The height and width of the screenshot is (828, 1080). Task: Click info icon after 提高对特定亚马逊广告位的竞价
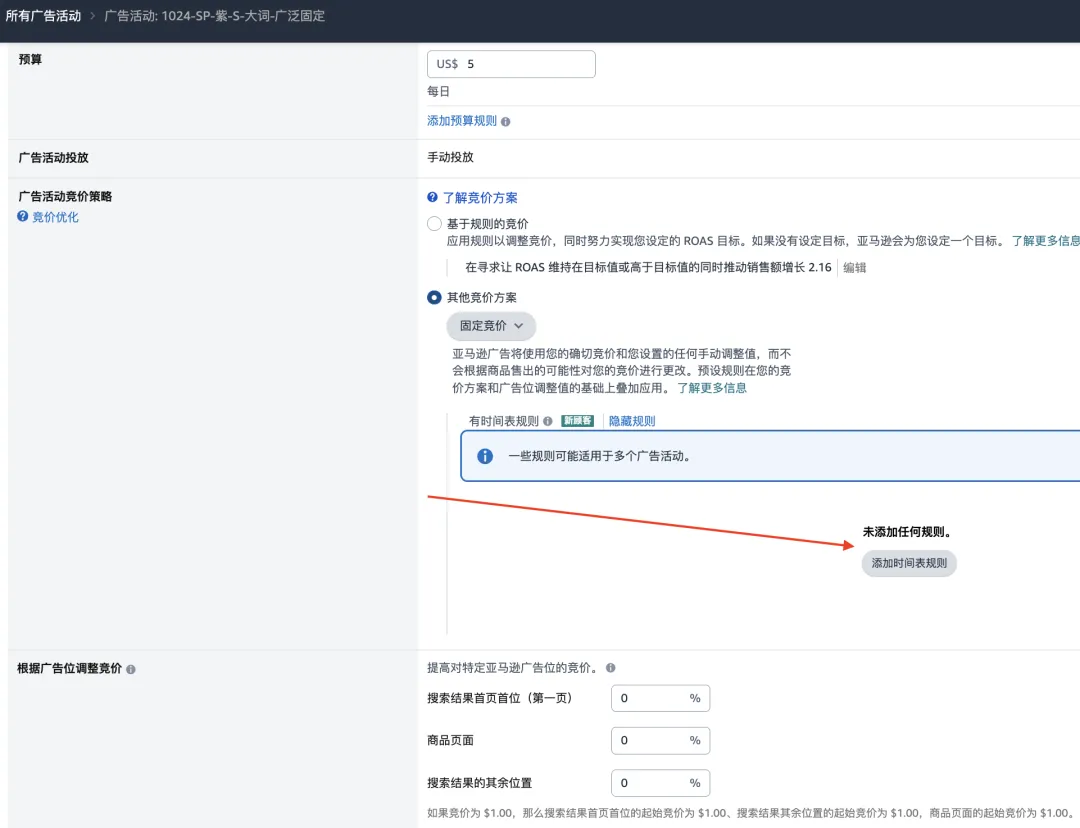[610, 667]
